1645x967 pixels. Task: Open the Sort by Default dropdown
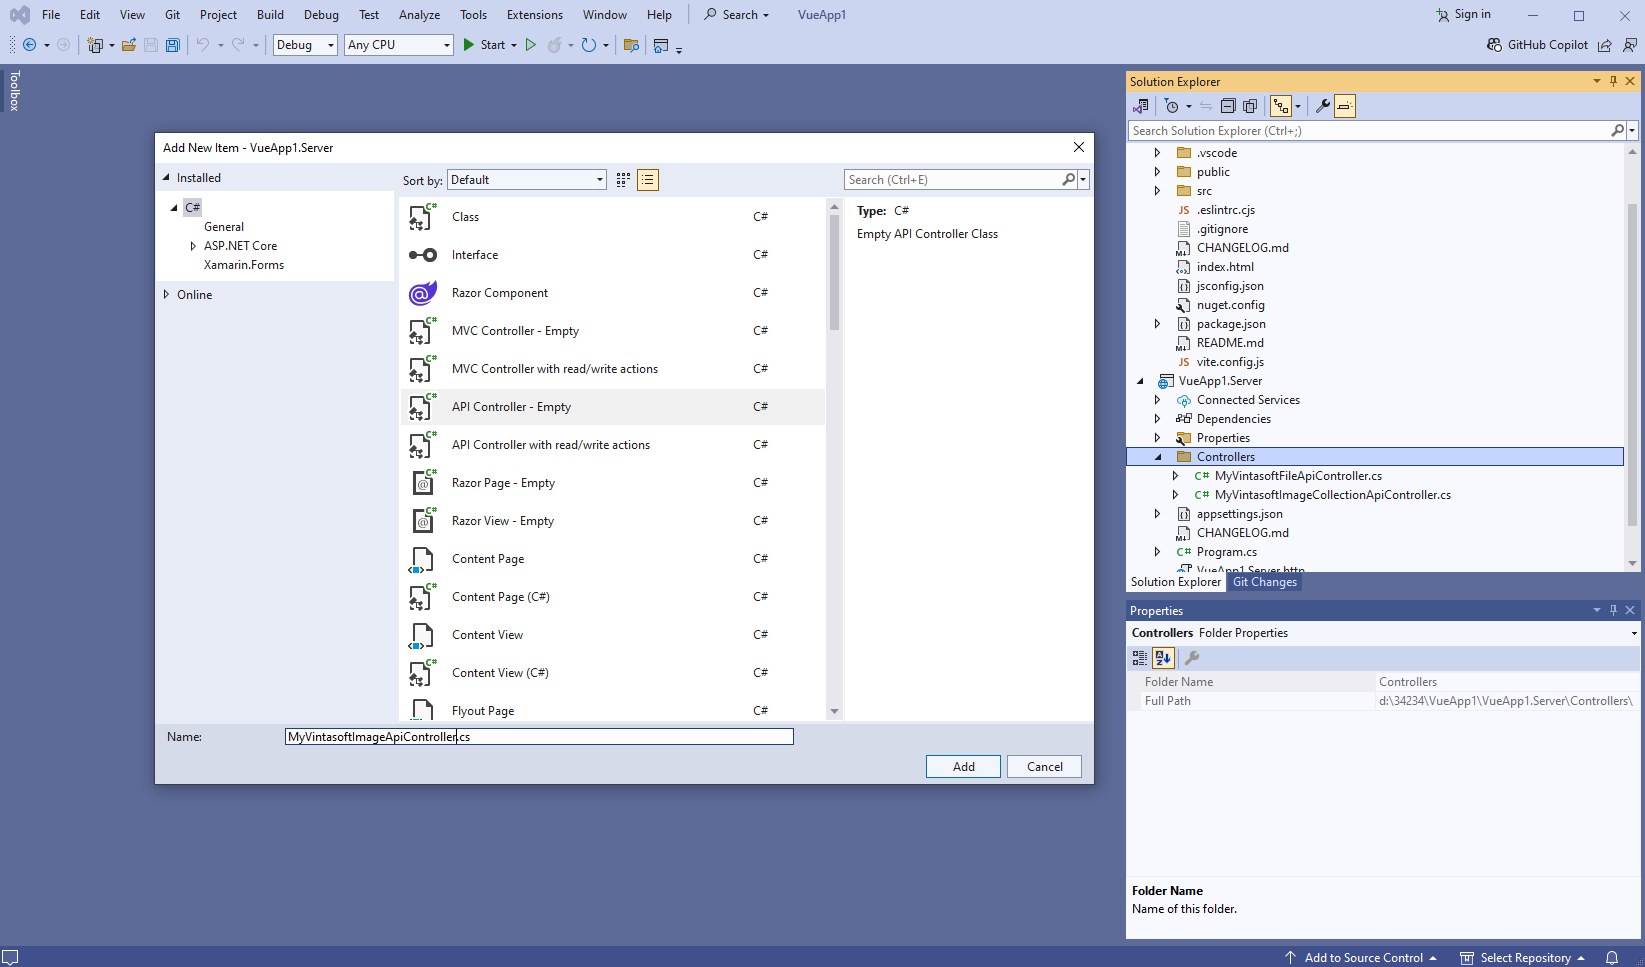[x=526, y=180]
